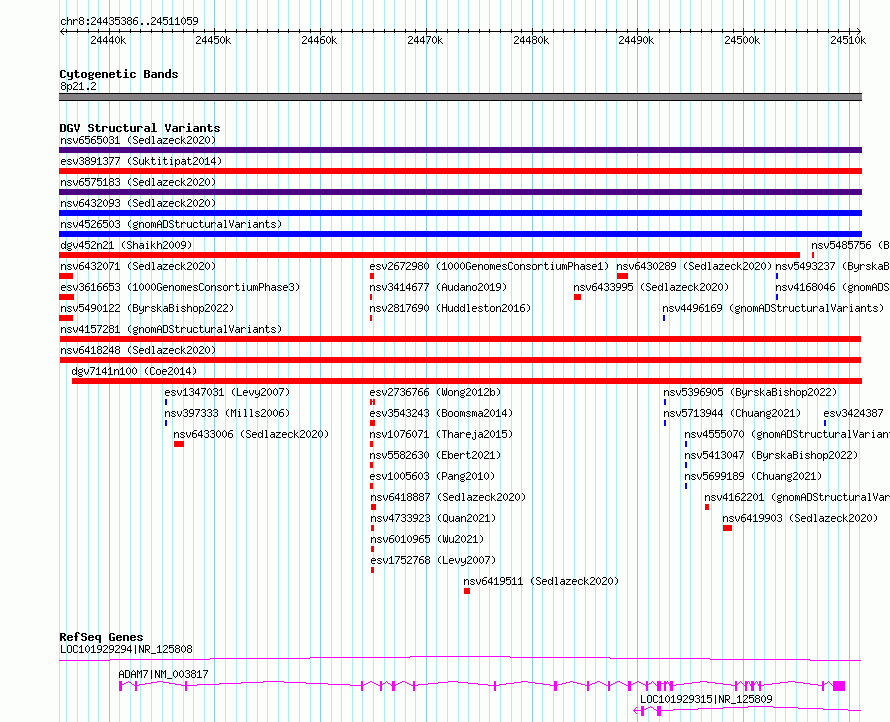The image size is (890, 722).
Task: Click the nsv6418248 (Sedlazeck2020) label
Action: [x=138, y=350]
